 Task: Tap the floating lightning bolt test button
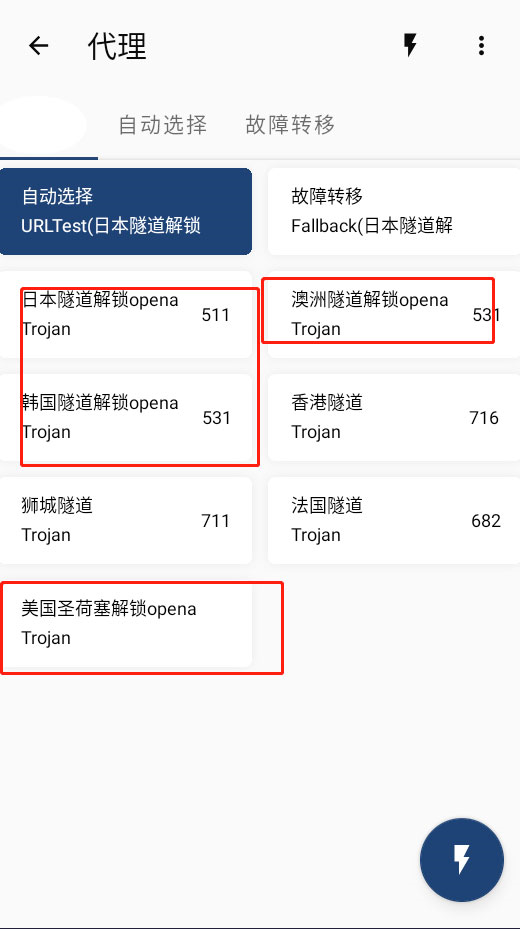(x=462, y=860)
